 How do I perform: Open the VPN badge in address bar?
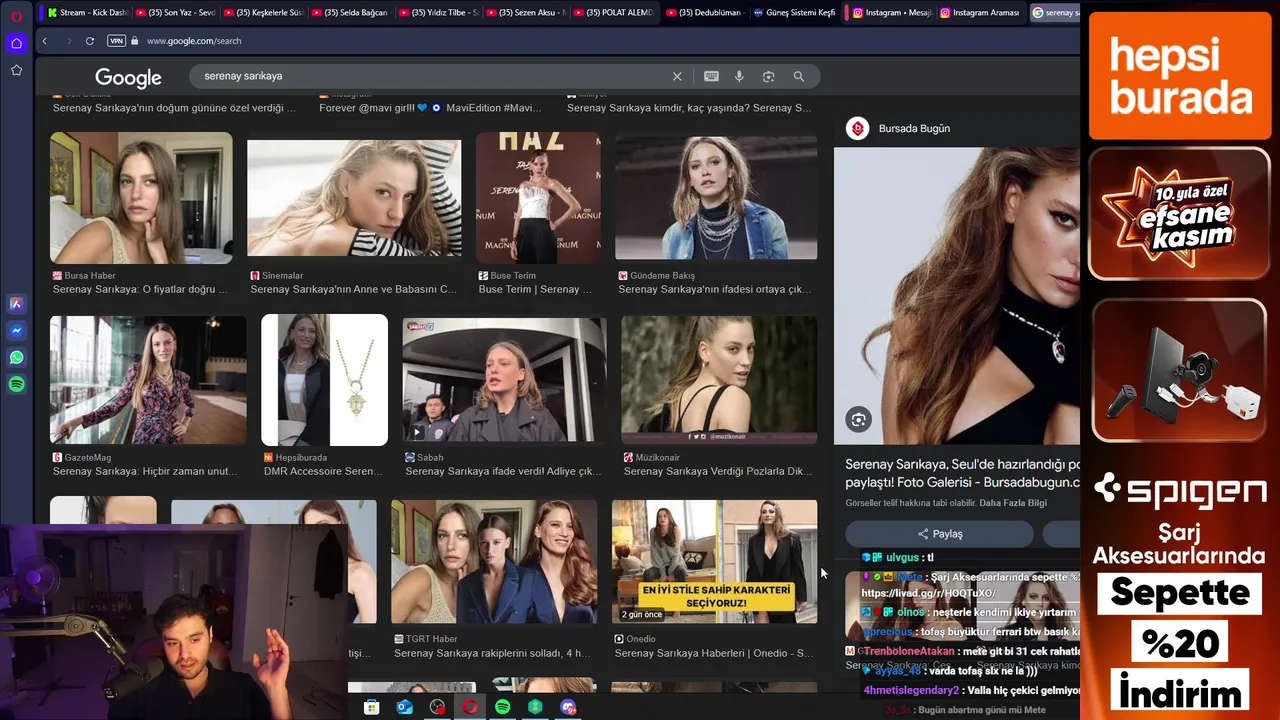click(117, 41)
